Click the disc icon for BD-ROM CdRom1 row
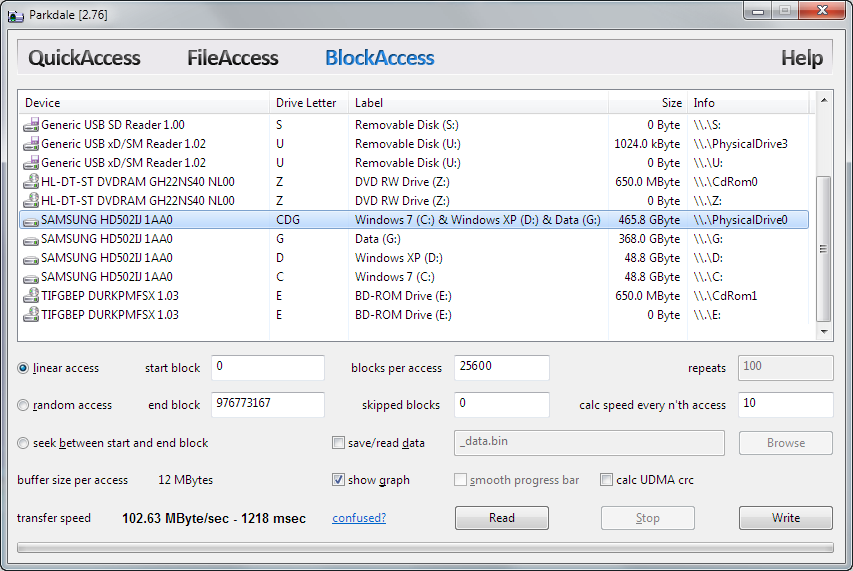This screenshot has height=571, width=853. (x=32, y=296)
